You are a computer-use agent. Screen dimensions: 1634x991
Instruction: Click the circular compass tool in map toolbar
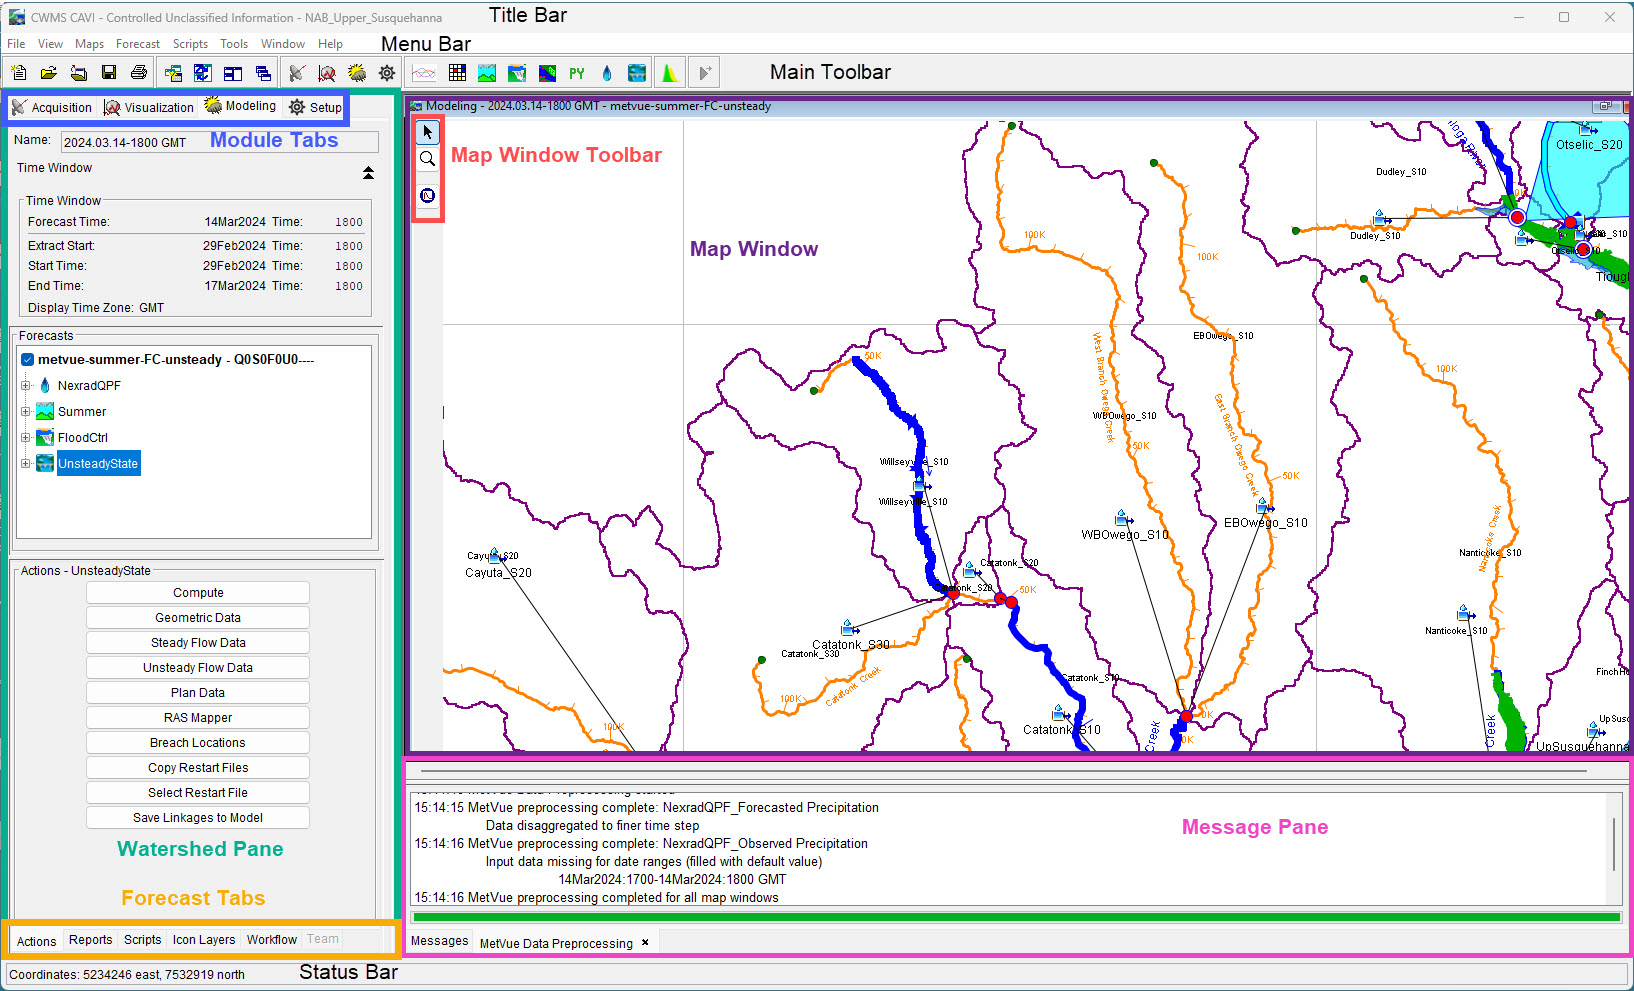(428, 195)
